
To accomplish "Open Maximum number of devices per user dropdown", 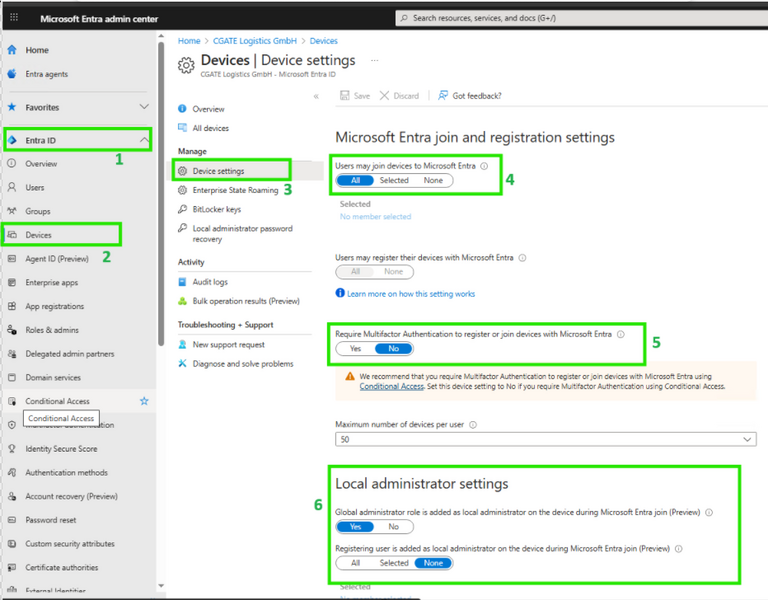I will point(545,440).
